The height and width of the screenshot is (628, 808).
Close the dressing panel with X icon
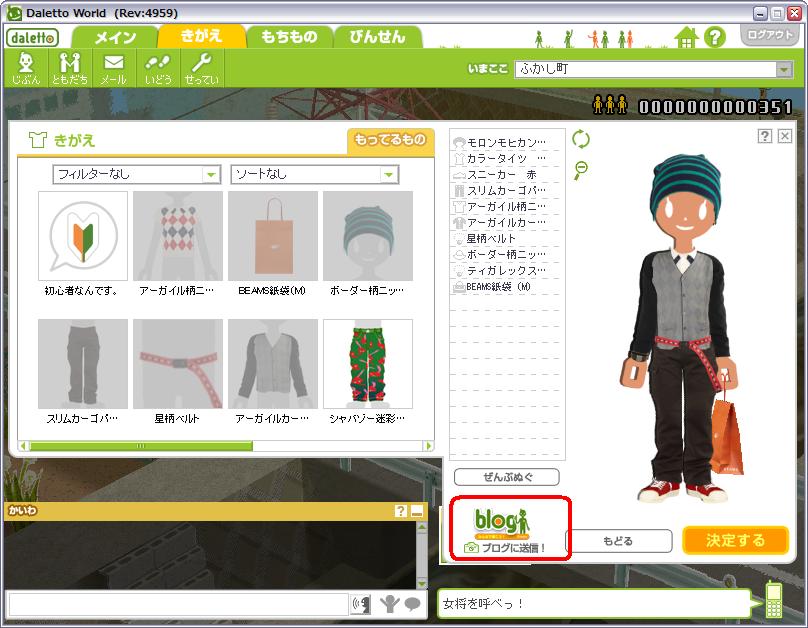(x=785, y=135)
